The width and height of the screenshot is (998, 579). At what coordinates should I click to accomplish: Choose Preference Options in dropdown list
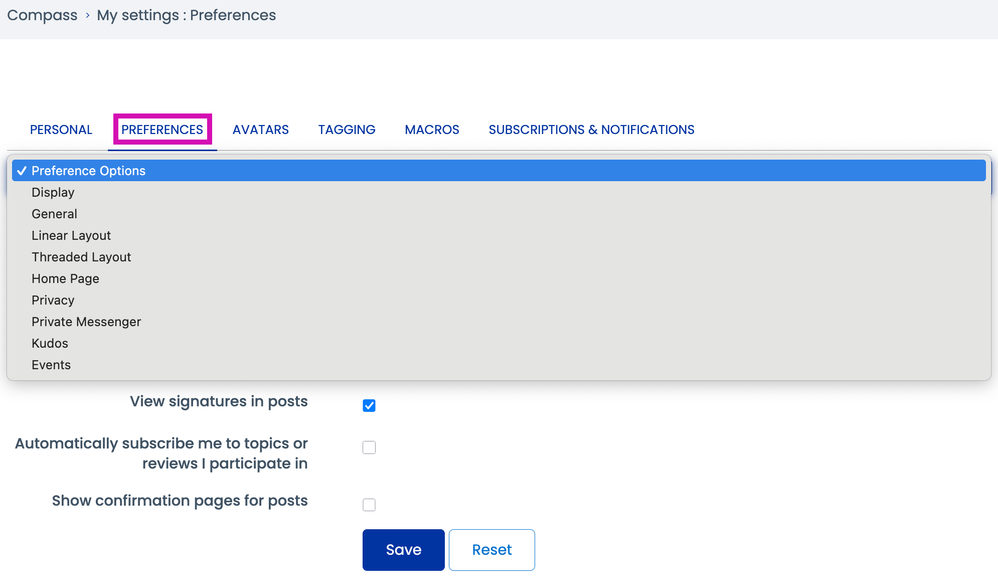88,171
